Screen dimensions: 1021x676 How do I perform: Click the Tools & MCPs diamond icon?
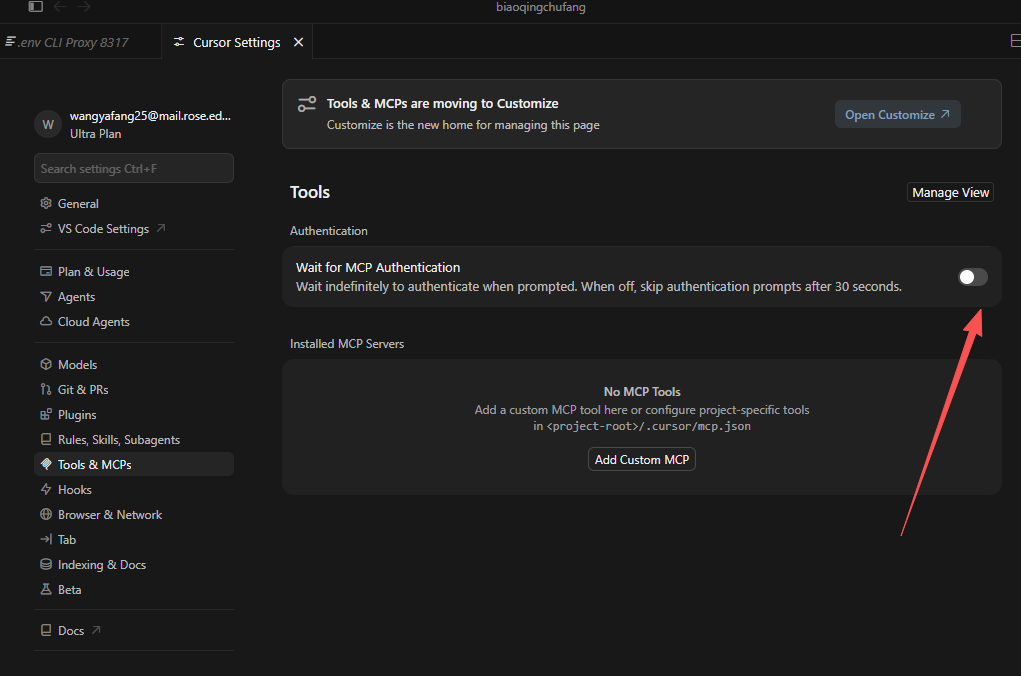point(46,464)
